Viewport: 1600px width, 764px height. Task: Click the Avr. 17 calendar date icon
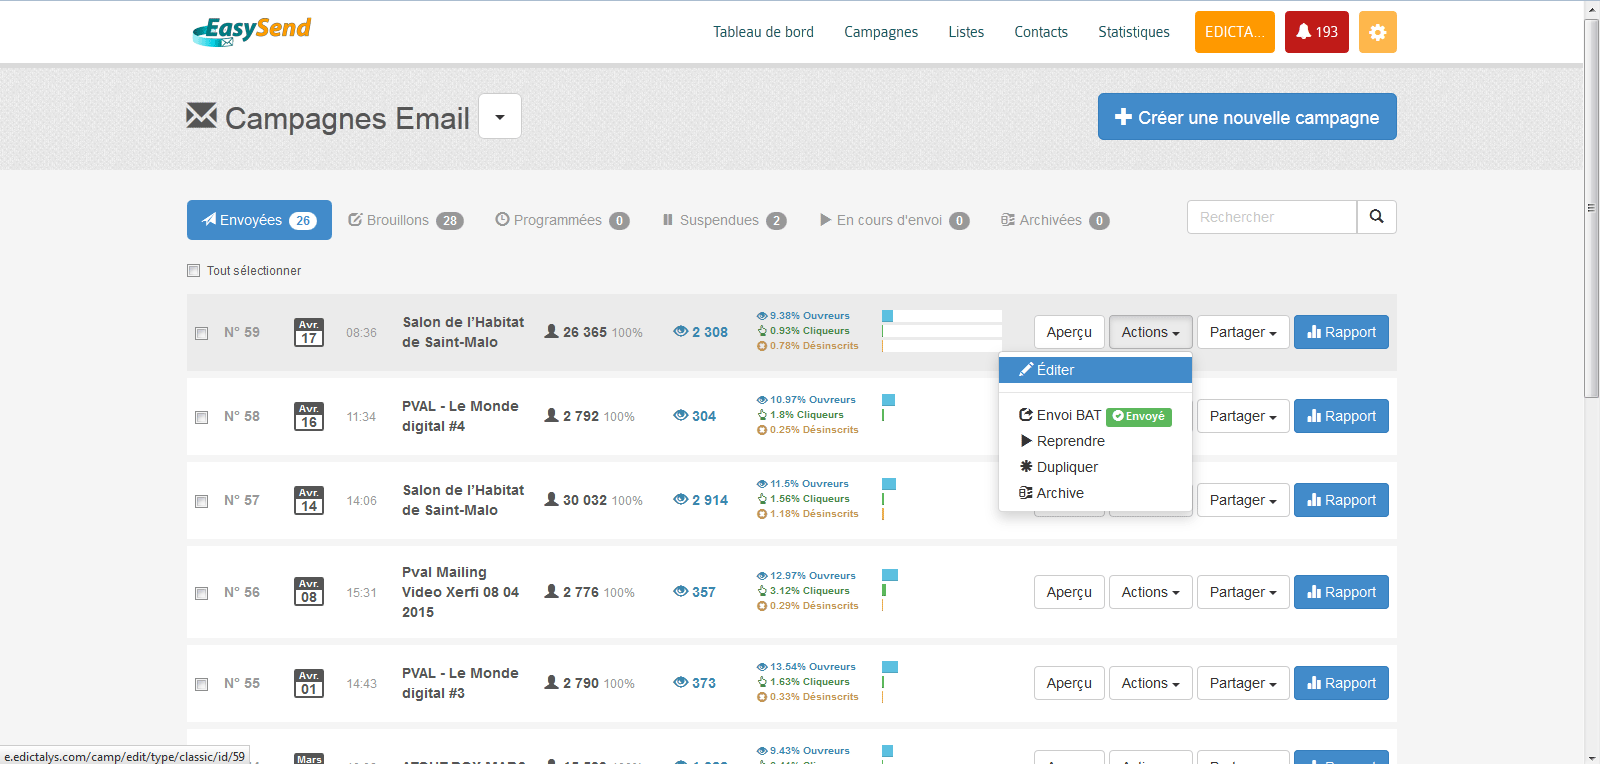309,332
